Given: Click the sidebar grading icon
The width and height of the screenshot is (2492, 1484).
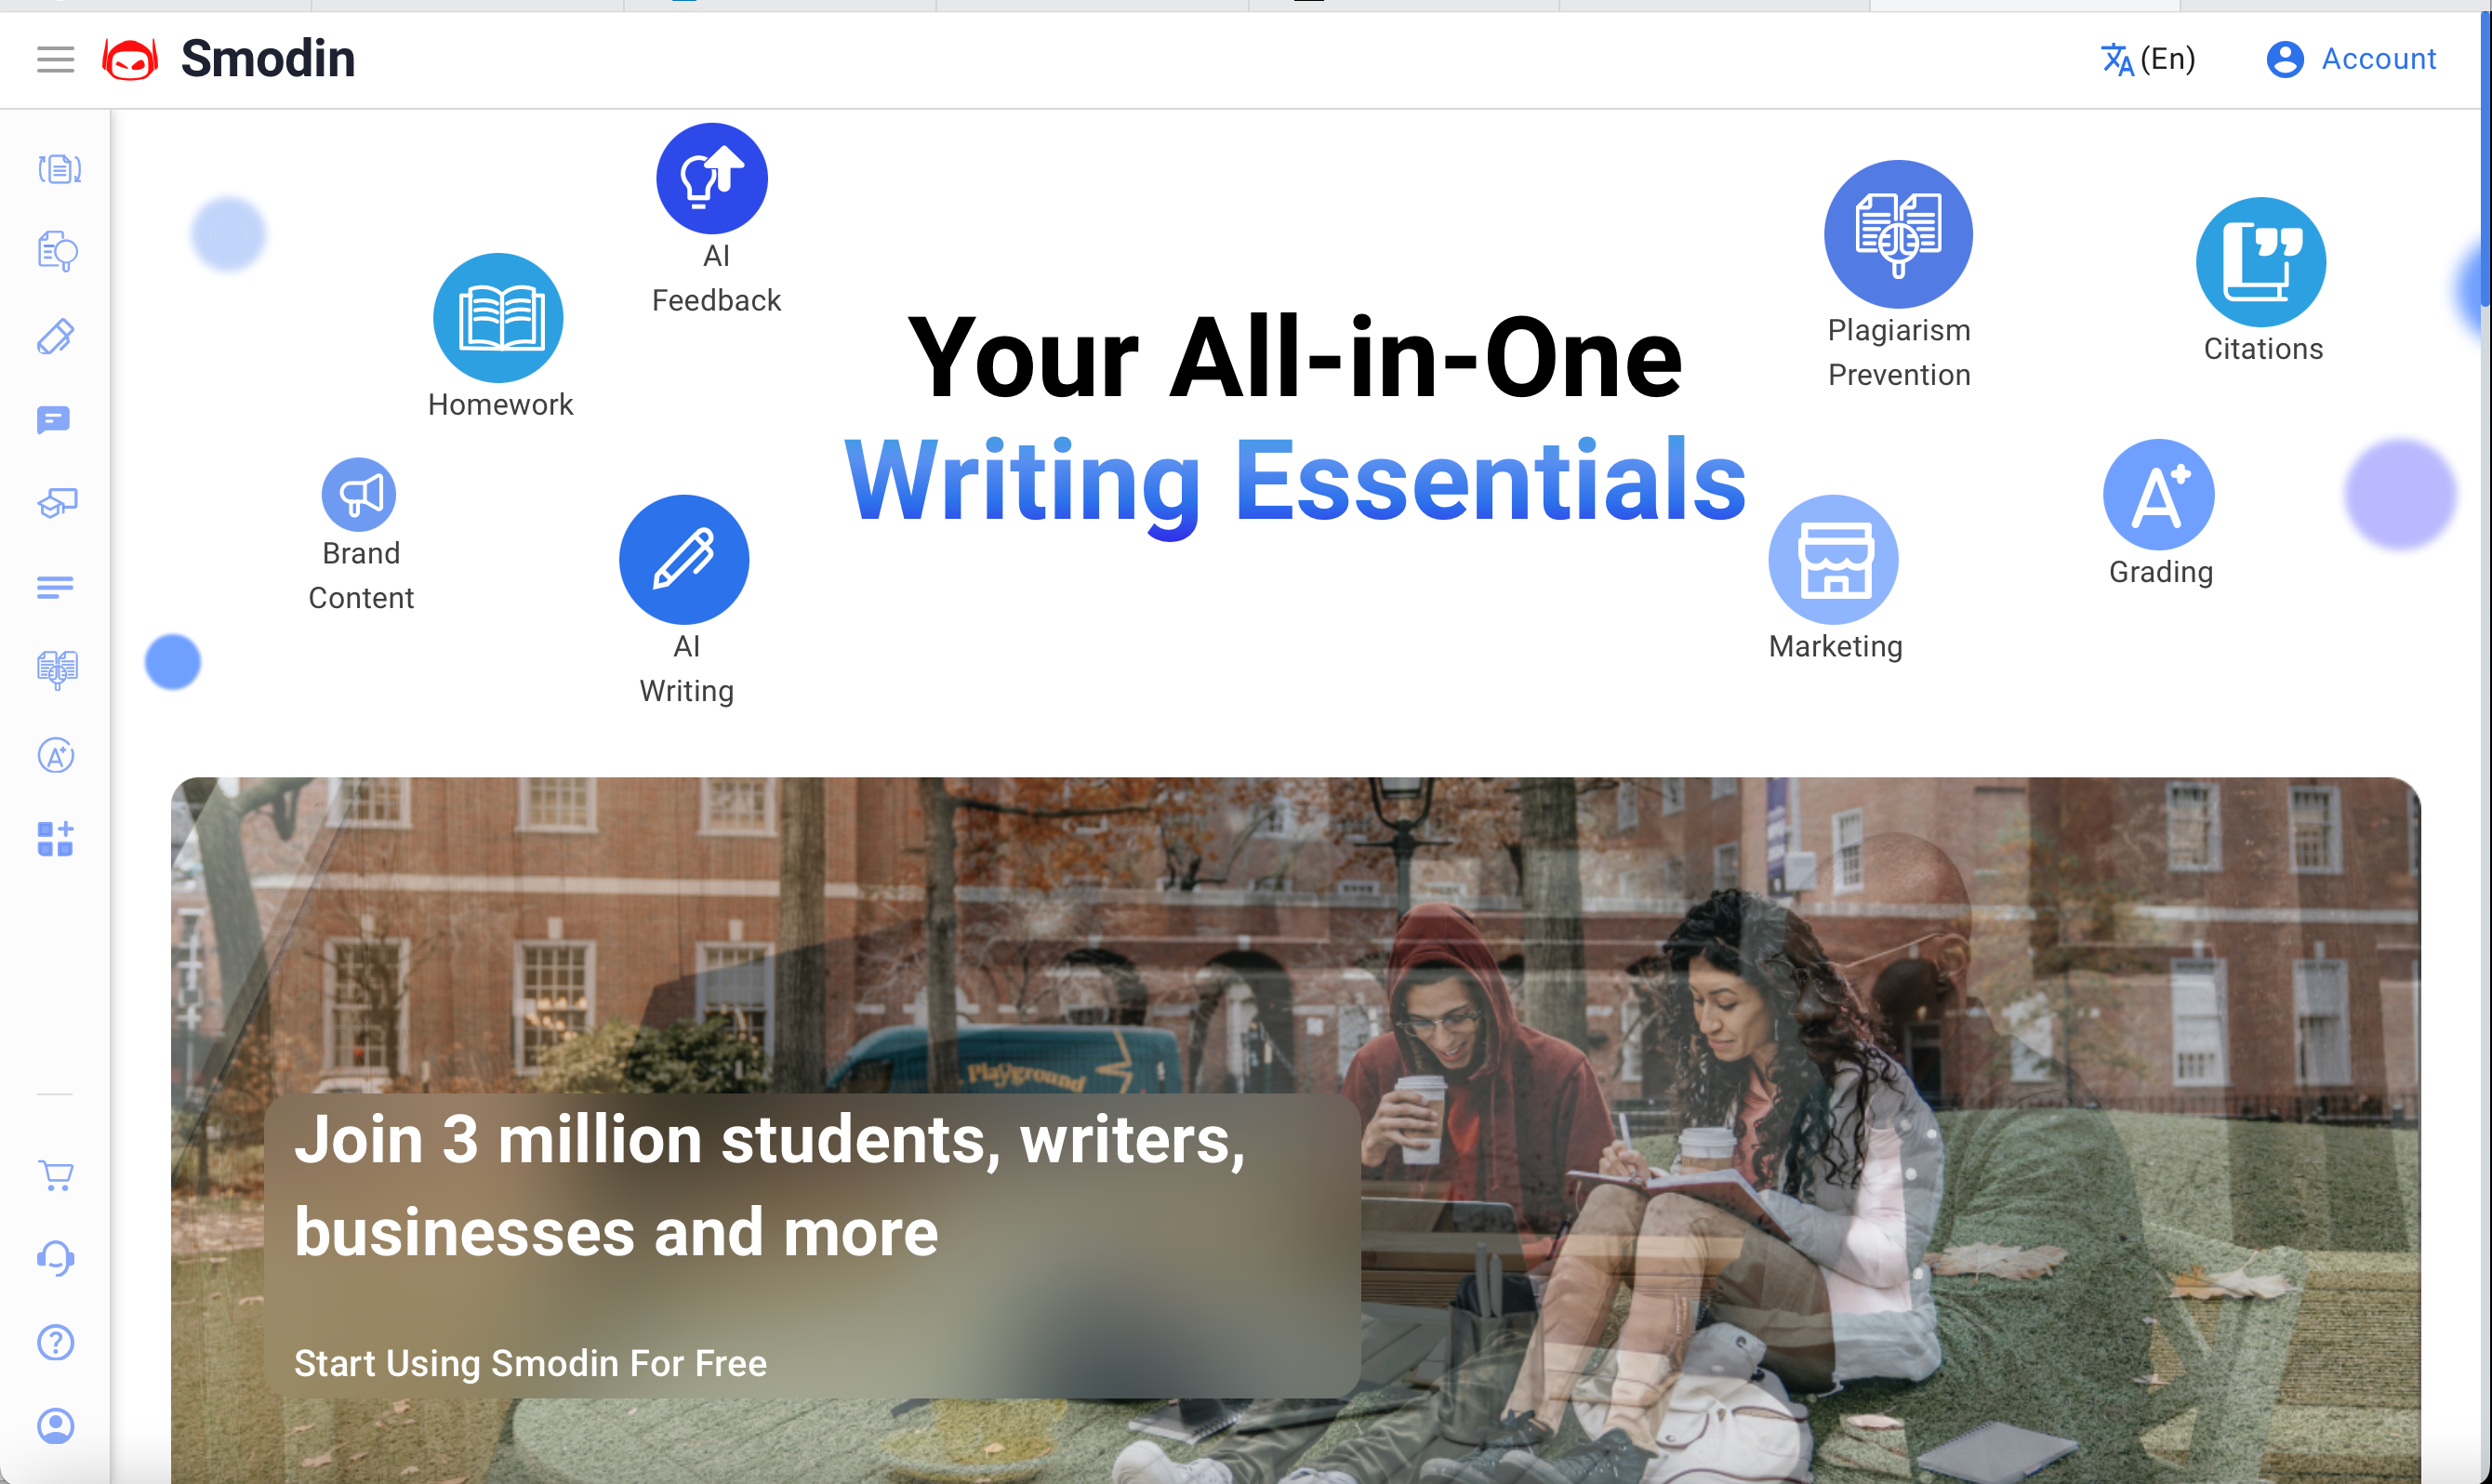Looking at the screenshot, I should (55, 756).
